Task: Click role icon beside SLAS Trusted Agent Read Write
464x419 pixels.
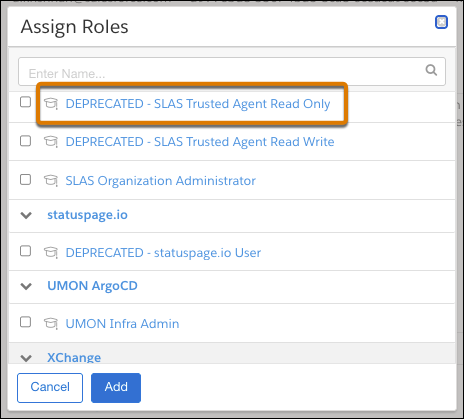Action: [51, 142]
